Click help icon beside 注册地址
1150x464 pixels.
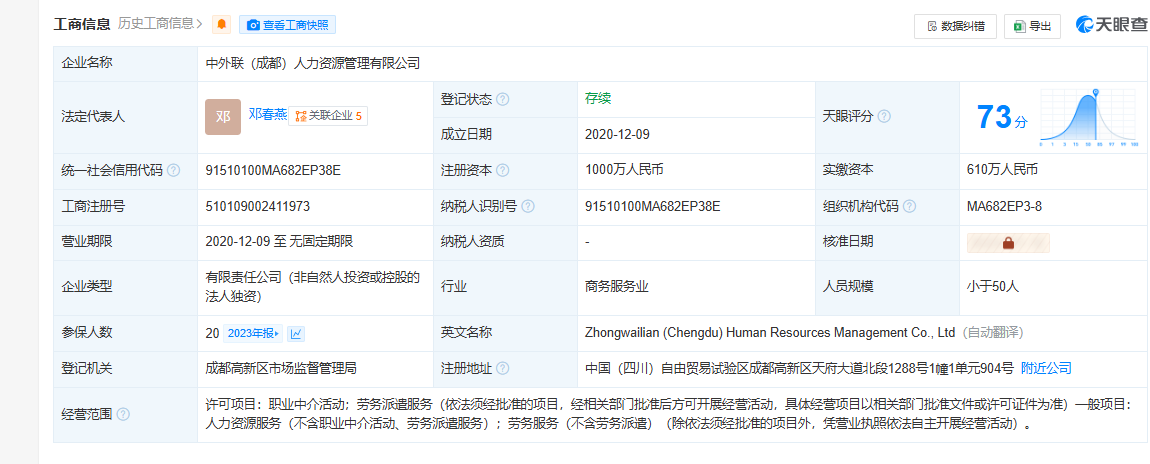(x=502, y=368)
